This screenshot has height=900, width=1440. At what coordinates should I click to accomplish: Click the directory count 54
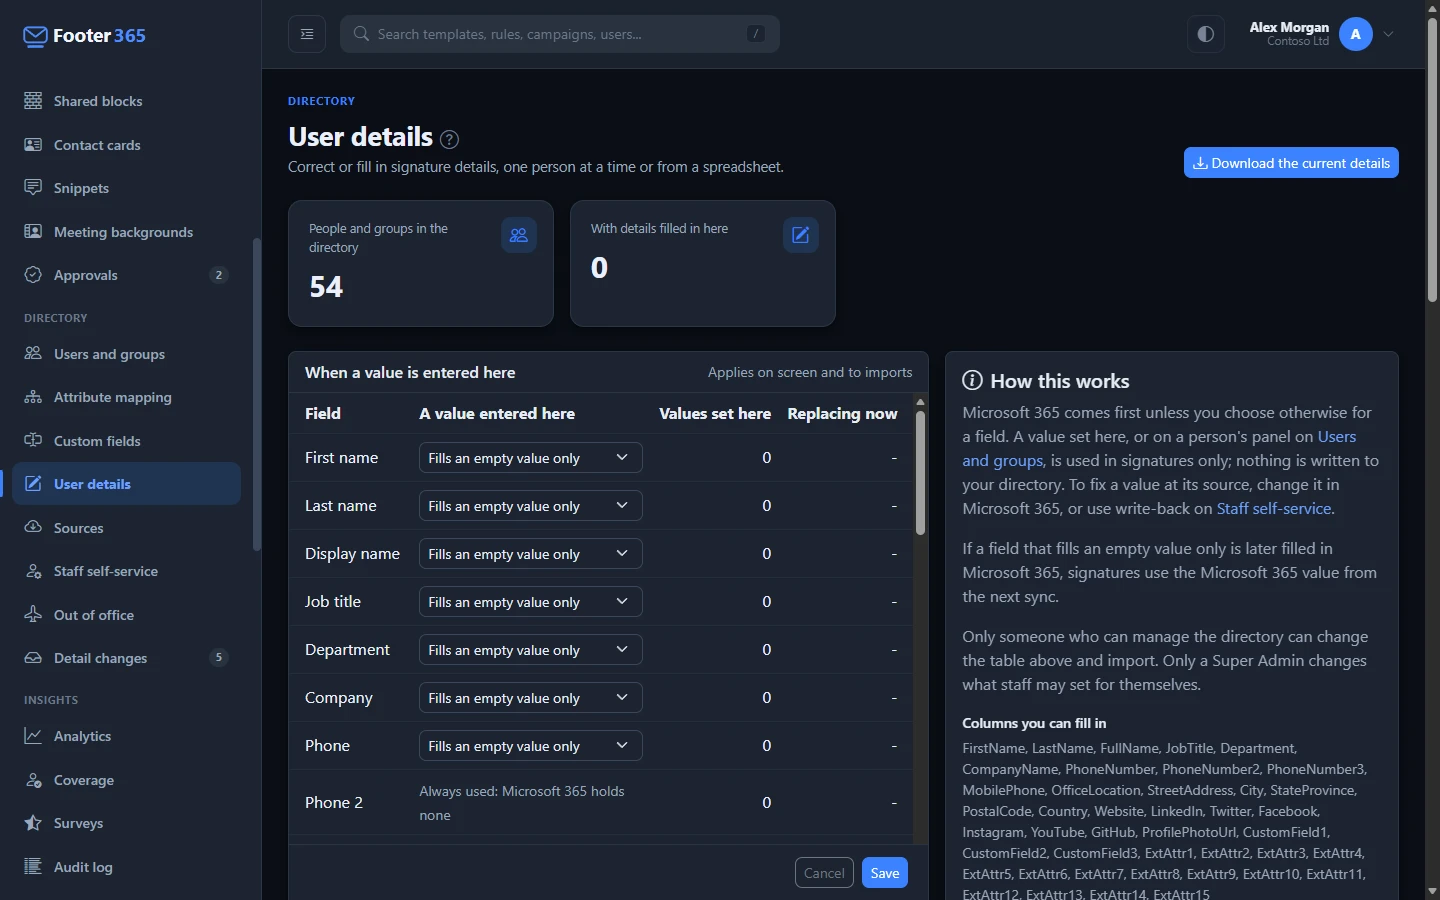point(326,287)
